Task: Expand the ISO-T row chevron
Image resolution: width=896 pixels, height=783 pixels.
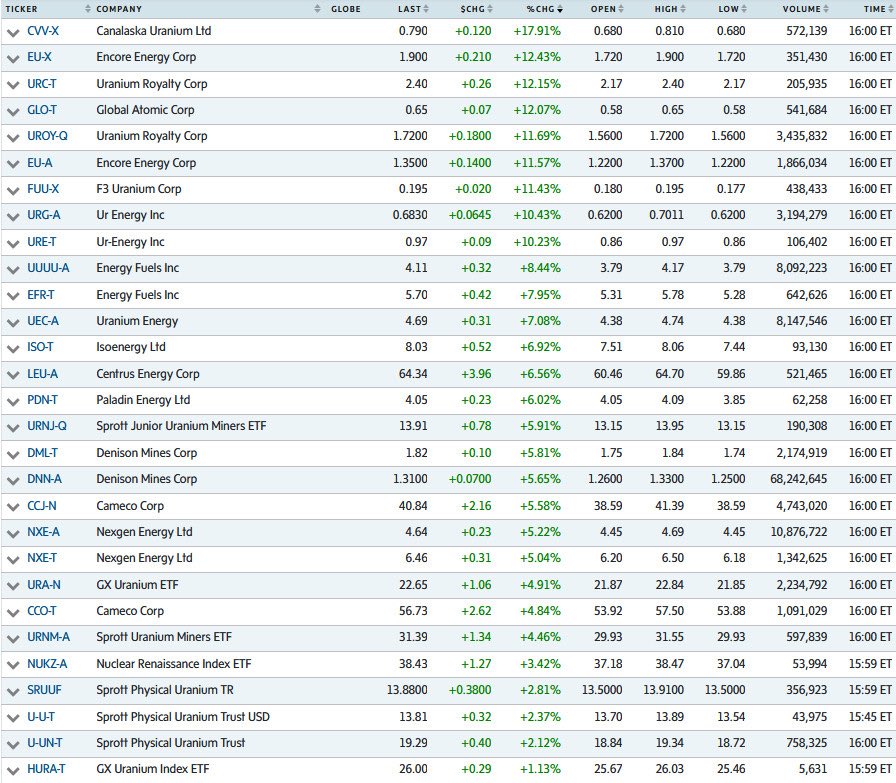Action: [x=13, y=349]
